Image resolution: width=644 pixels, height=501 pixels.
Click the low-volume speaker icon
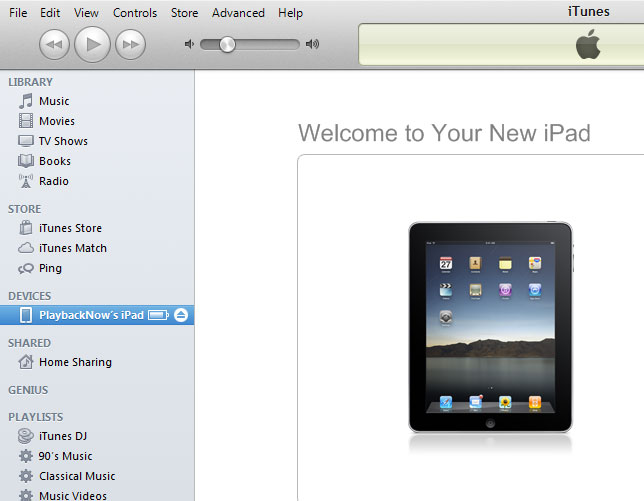(x=189, y=44)
